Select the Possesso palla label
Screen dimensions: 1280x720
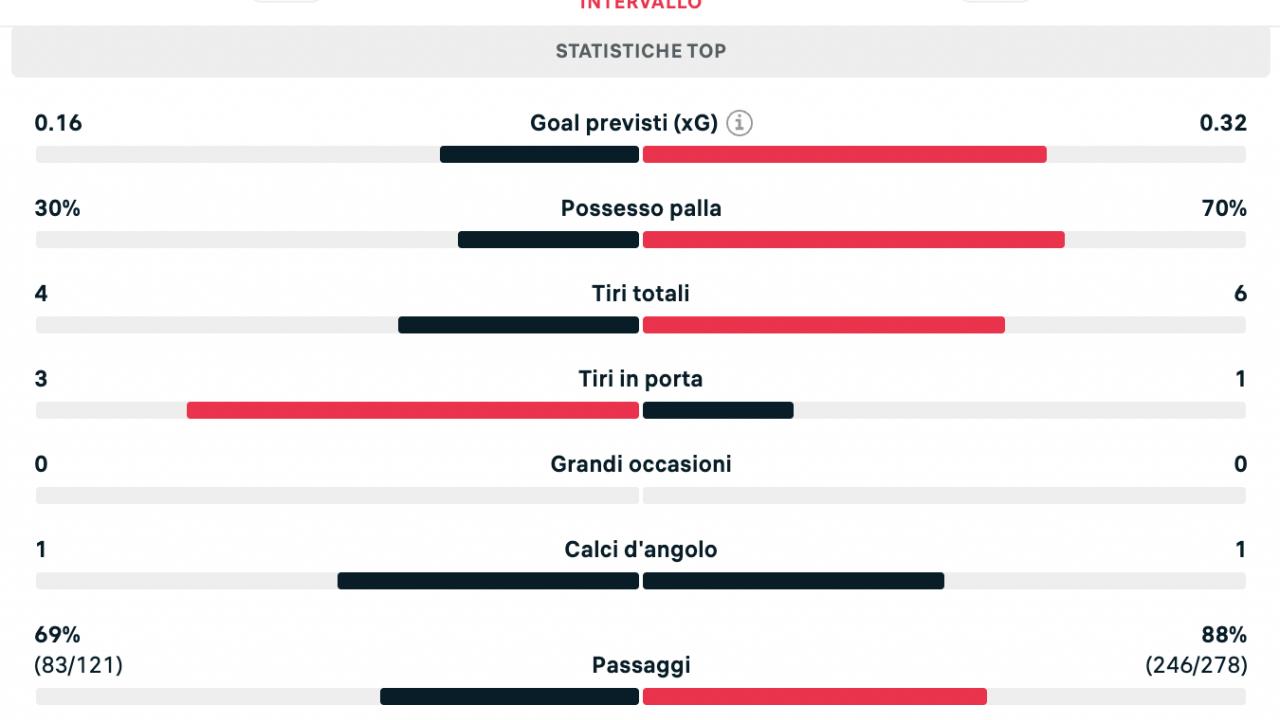pos(641,208)
